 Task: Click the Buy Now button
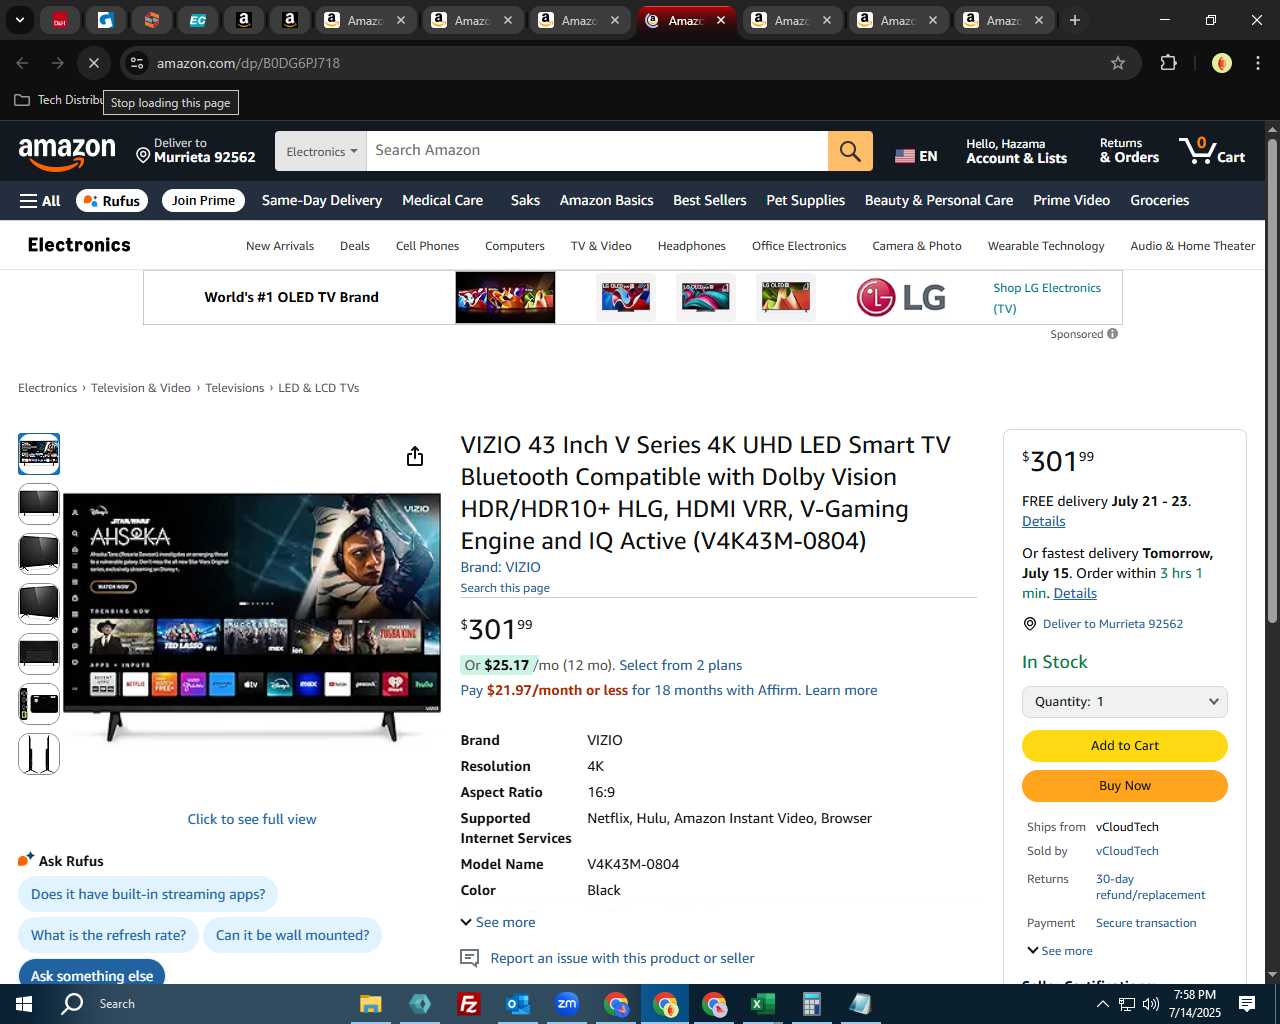[1125, 786]
